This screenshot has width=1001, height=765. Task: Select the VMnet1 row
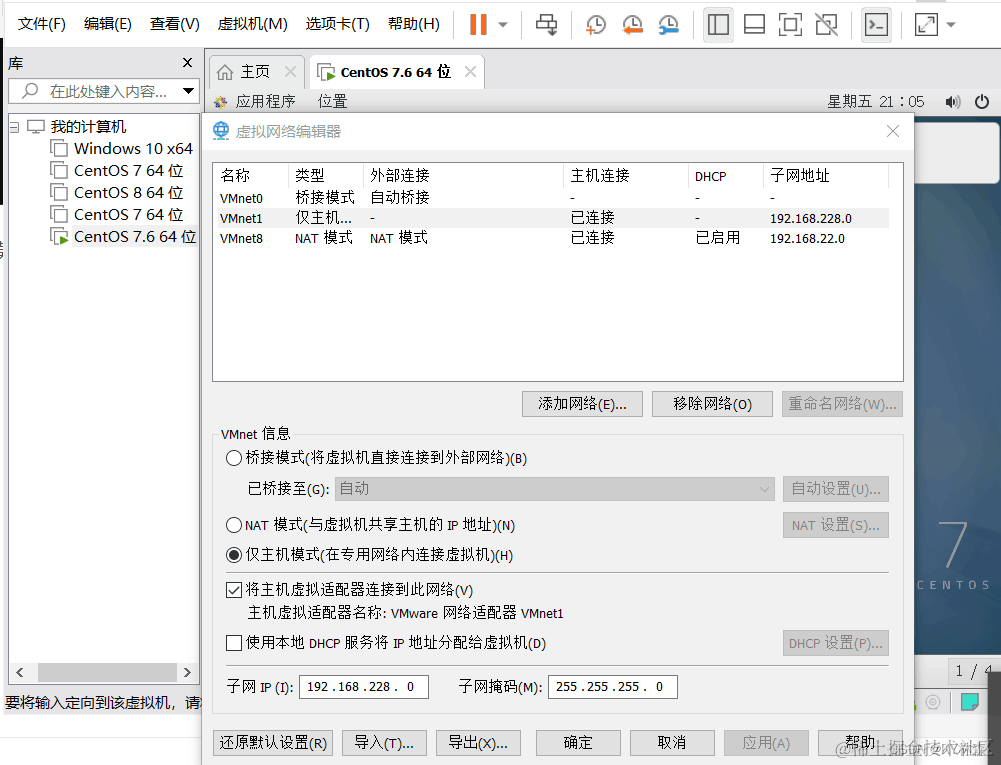click(553, 218)
